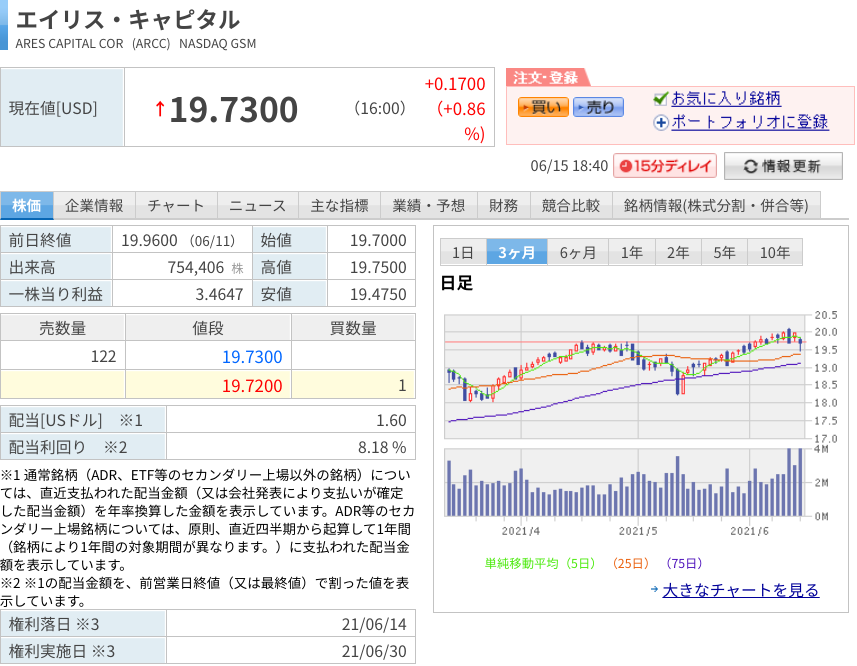Select 1年 chart period
This screenshot has height=666, width=857.
[632, 252]
